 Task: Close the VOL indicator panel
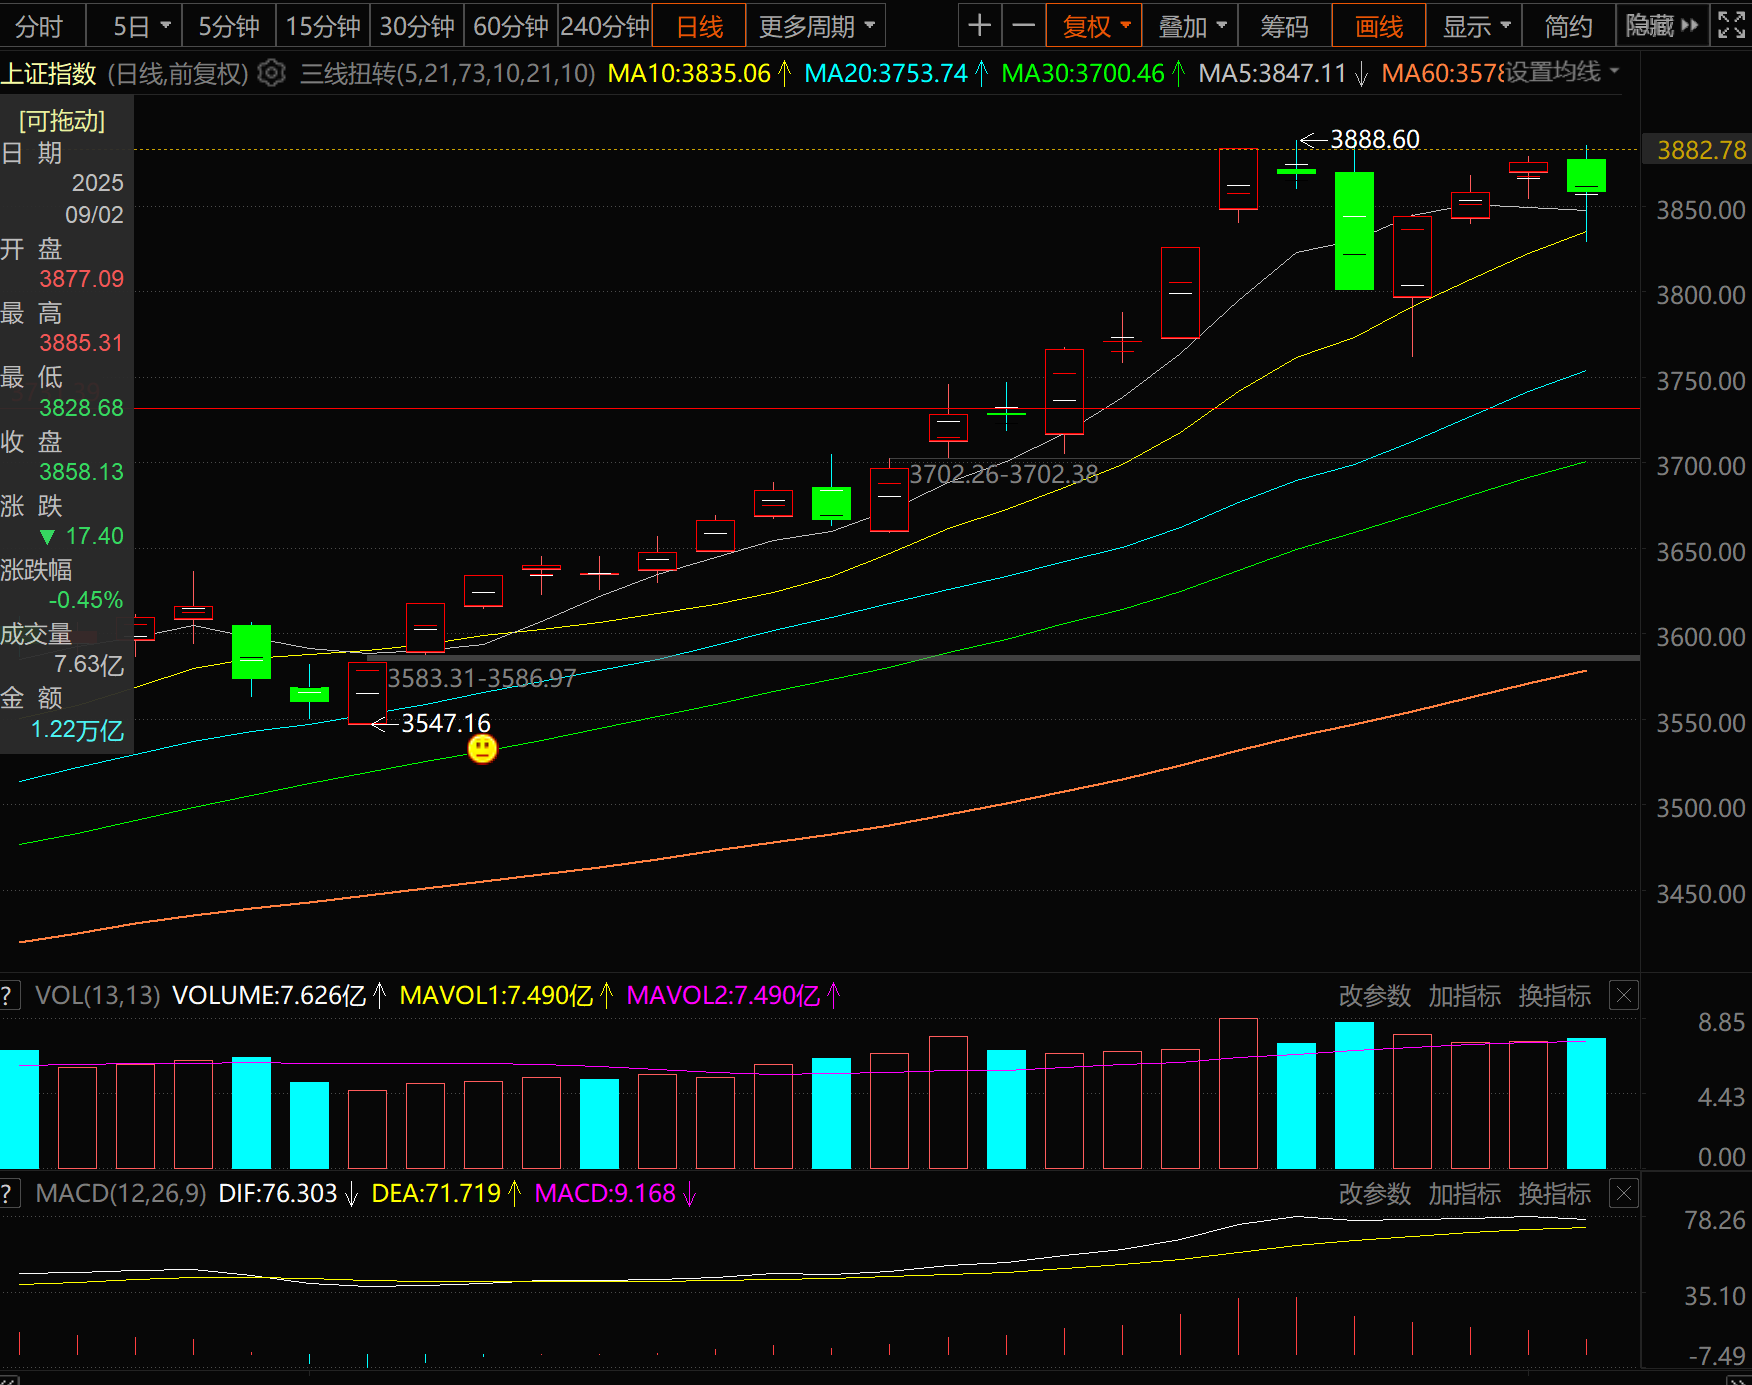pos(1624,996)
